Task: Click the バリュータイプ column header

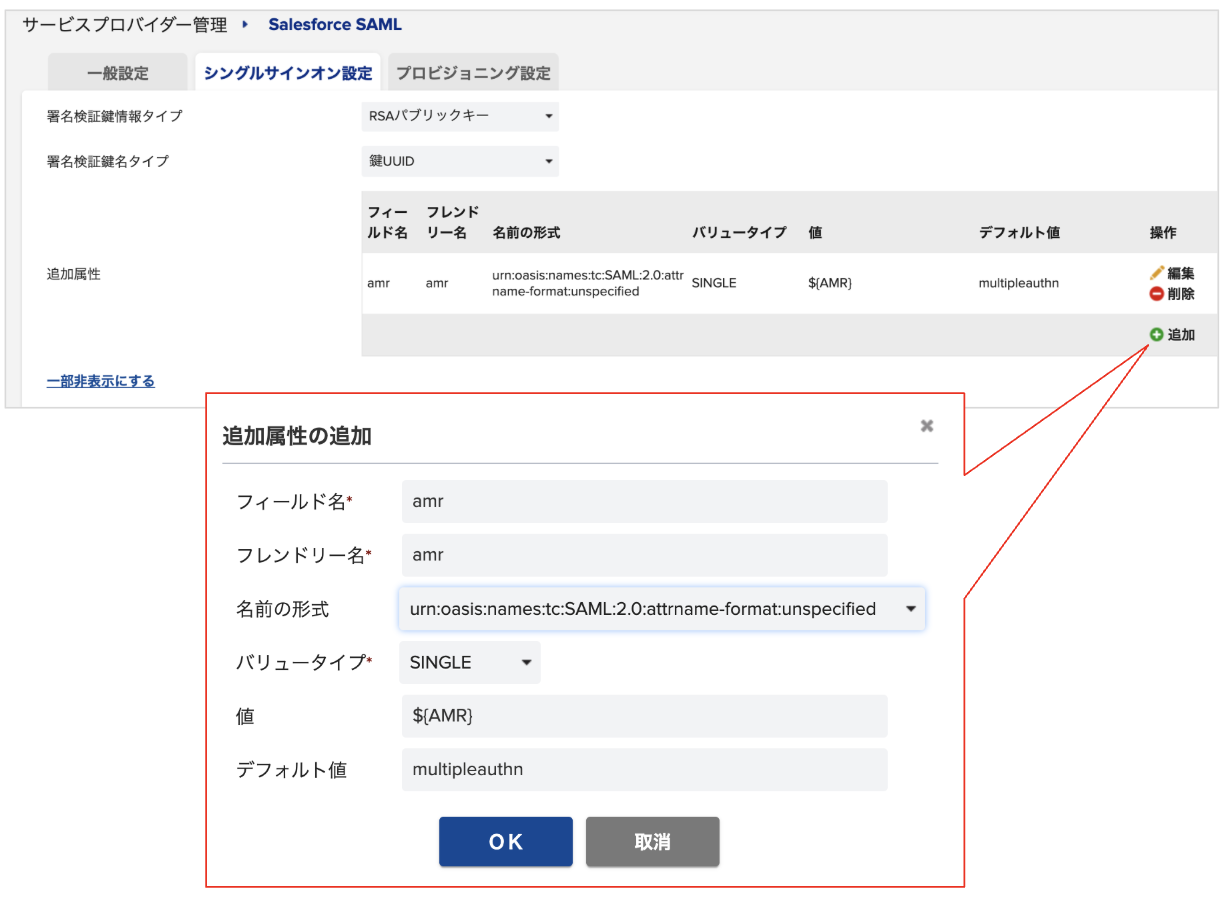Action: point(740,233)
